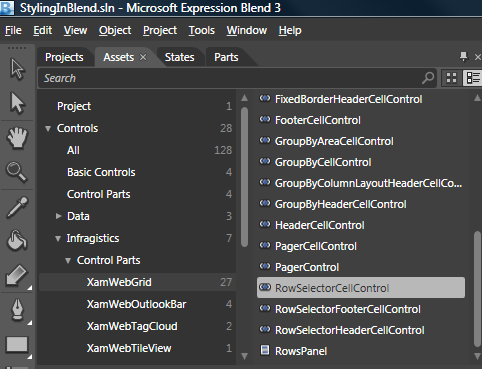Switch to the Projects tab
The height and width of the screenshot is (369, 482).
64,57
